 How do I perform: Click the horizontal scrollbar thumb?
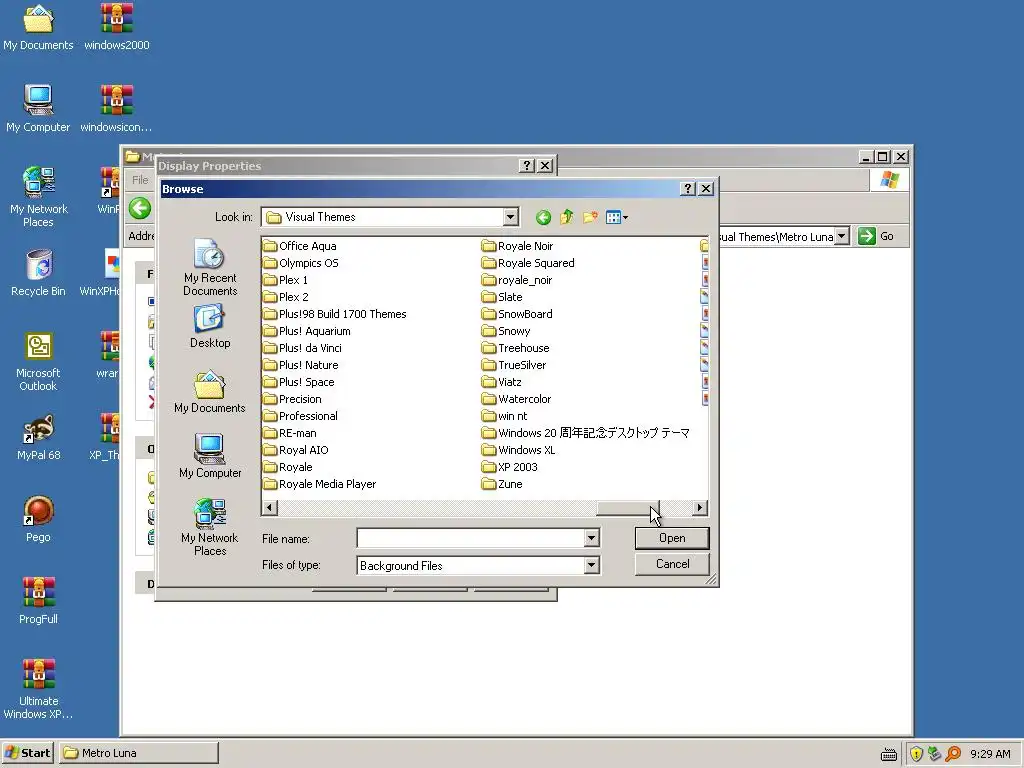[x=628, y=507]
